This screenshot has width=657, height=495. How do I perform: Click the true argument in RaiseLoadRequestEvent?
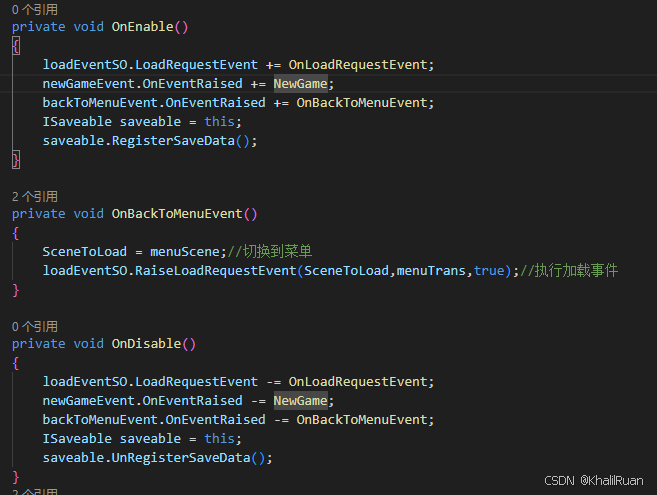(x=489, y=271)
